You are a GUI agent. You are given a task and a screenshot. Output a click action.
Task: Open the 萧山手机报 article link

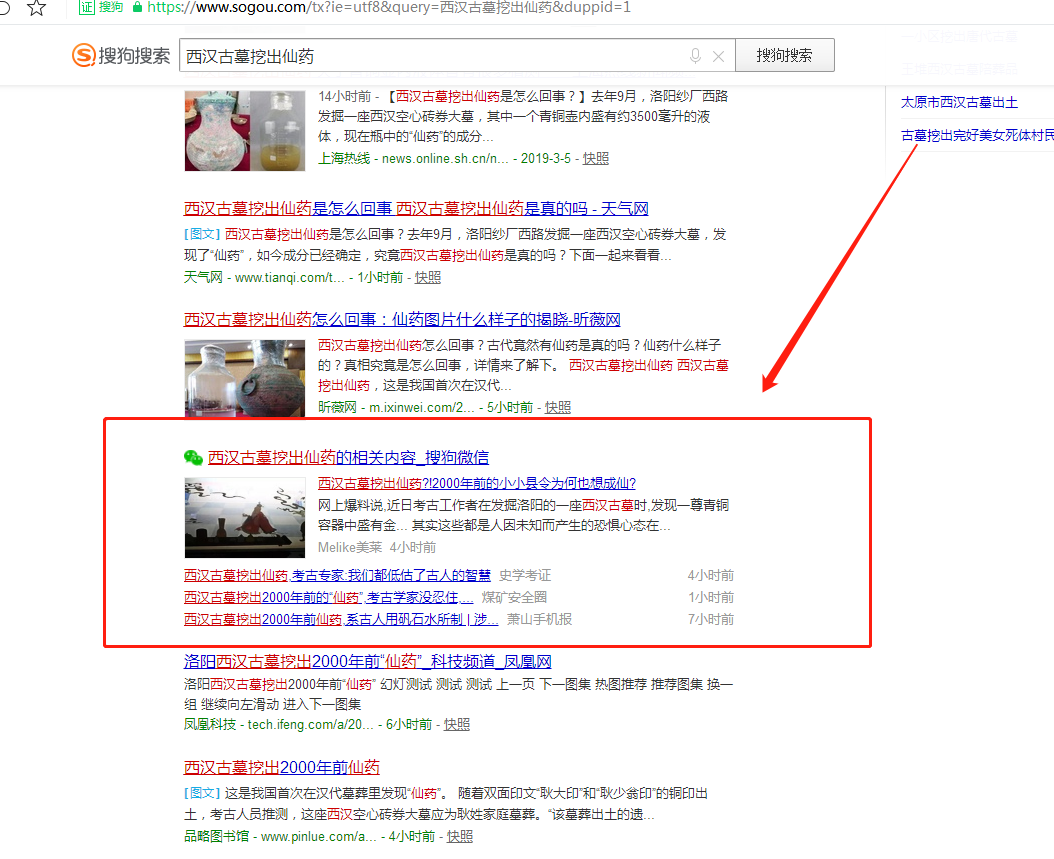pos(341,619)
